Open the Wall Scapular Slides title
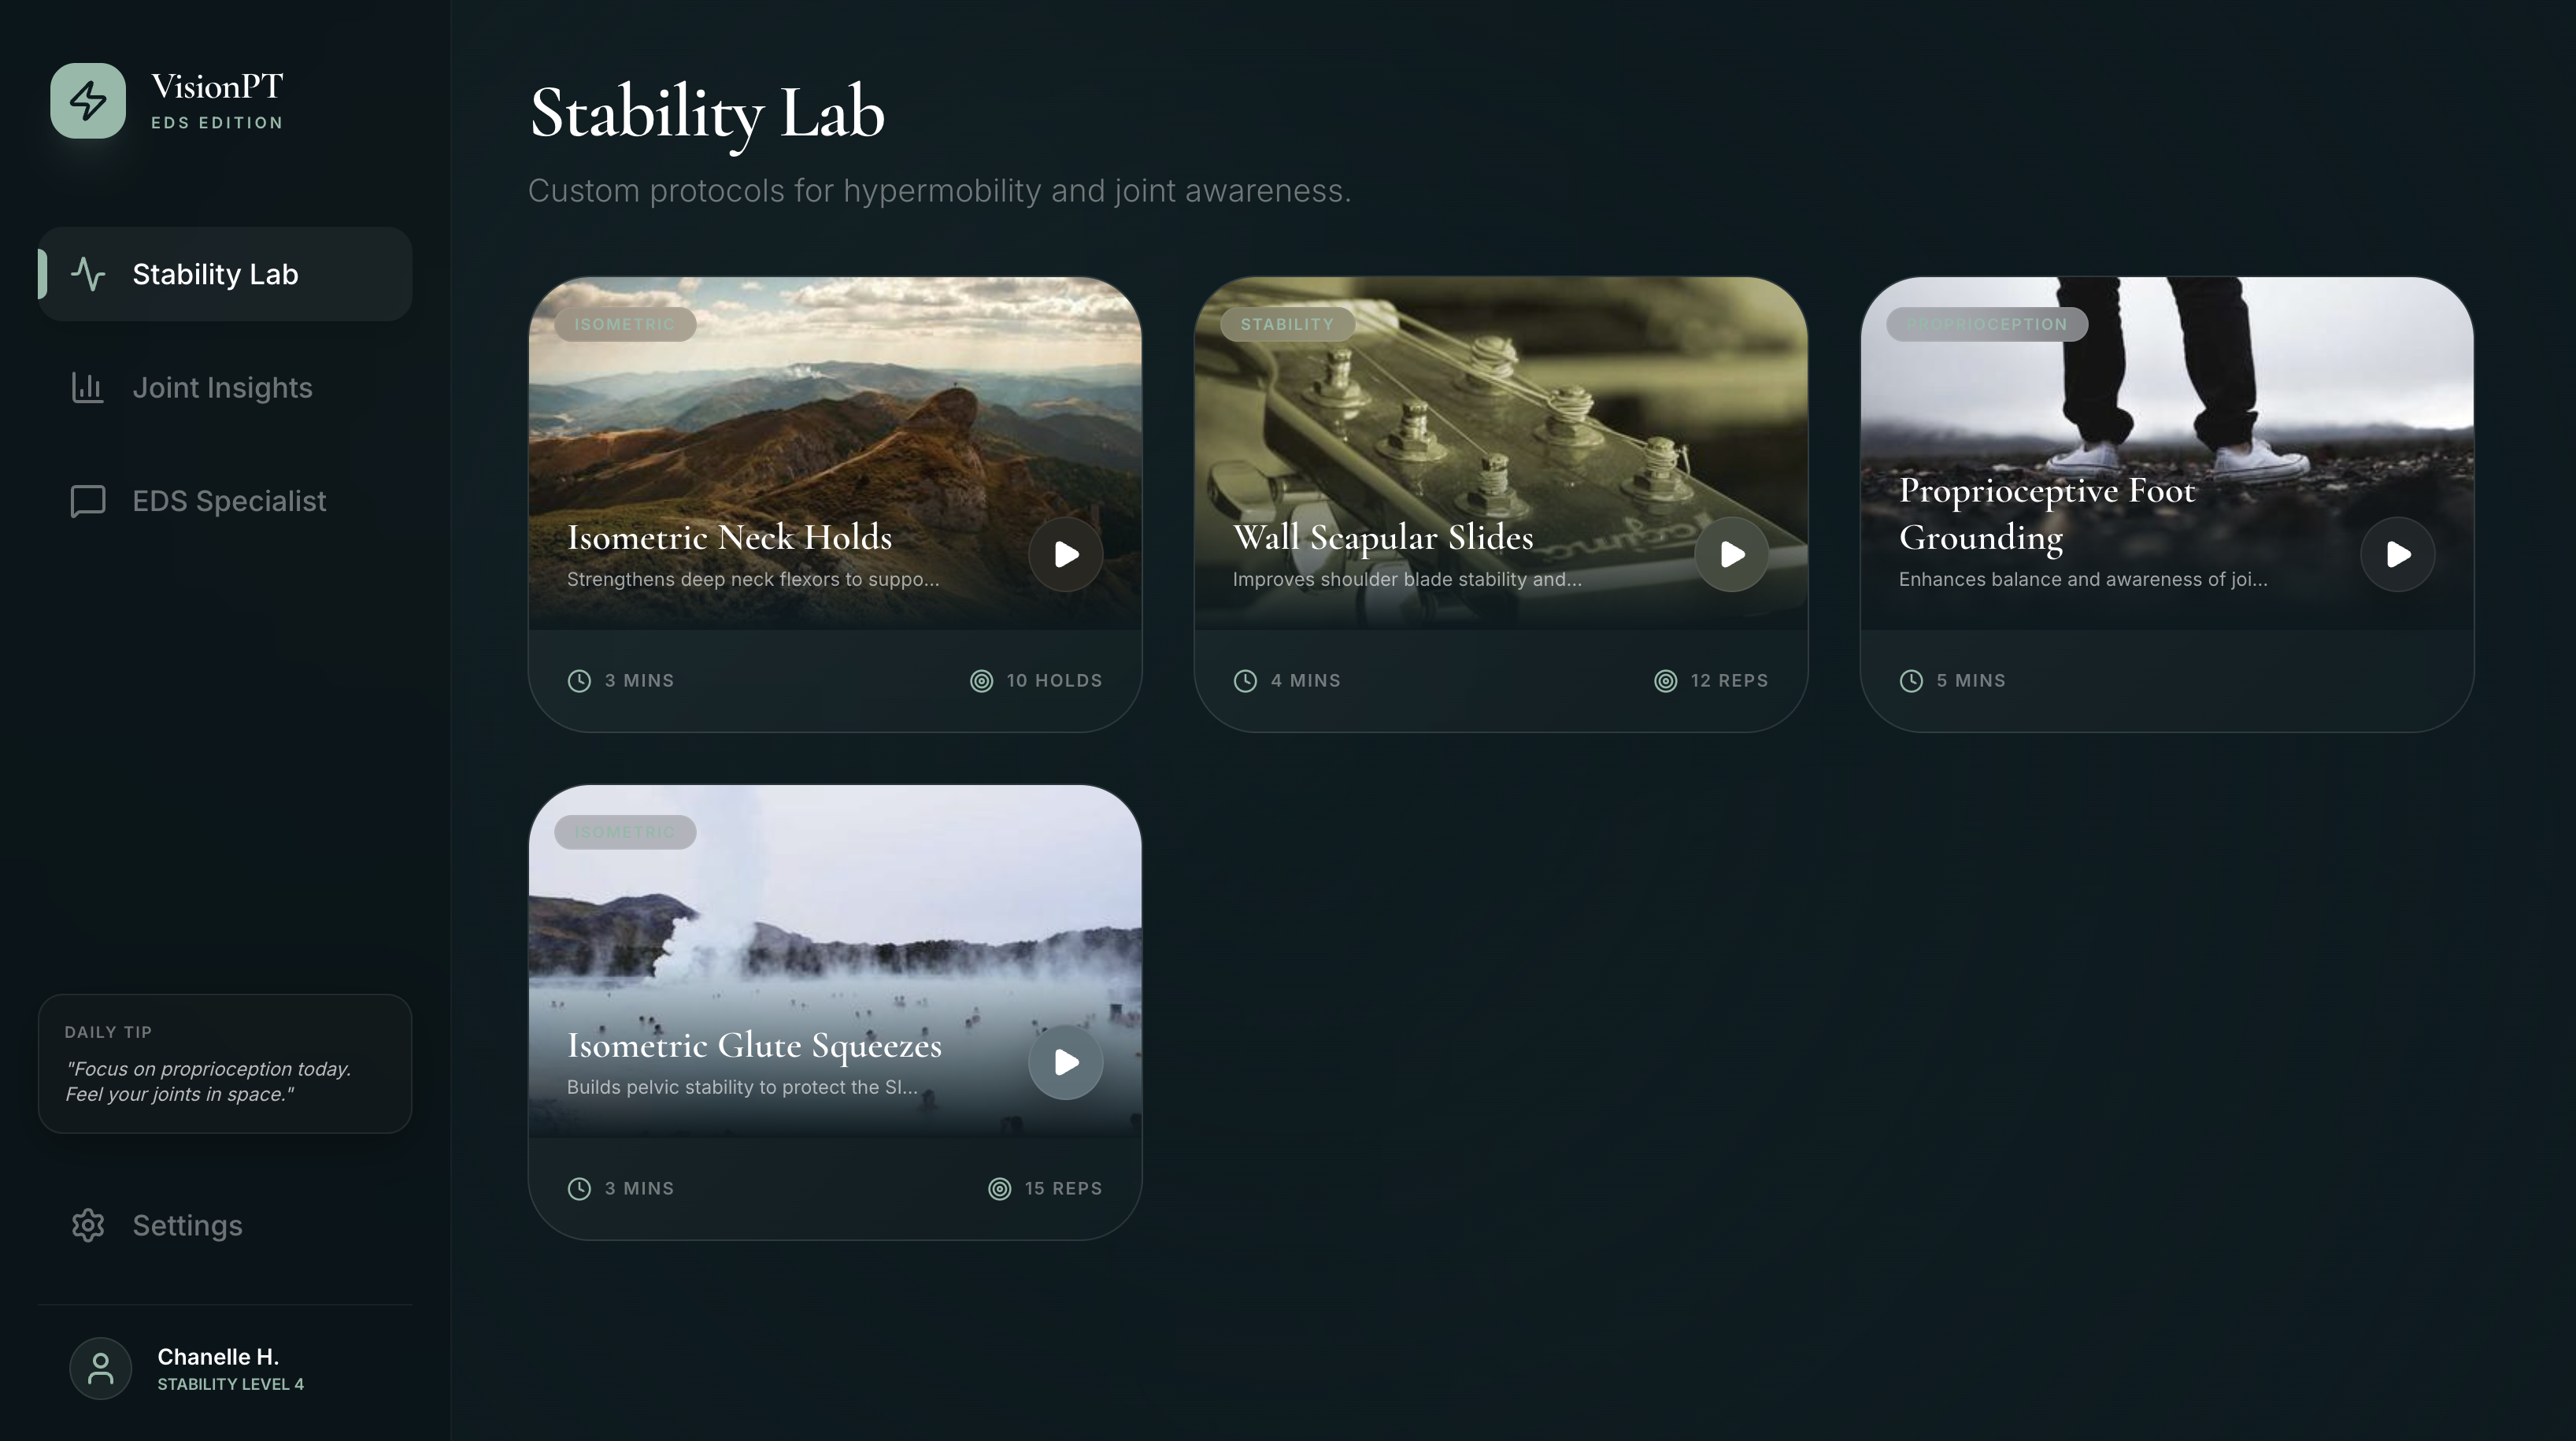Viewport: 2576px width, 1441px height. (1383, 538)
